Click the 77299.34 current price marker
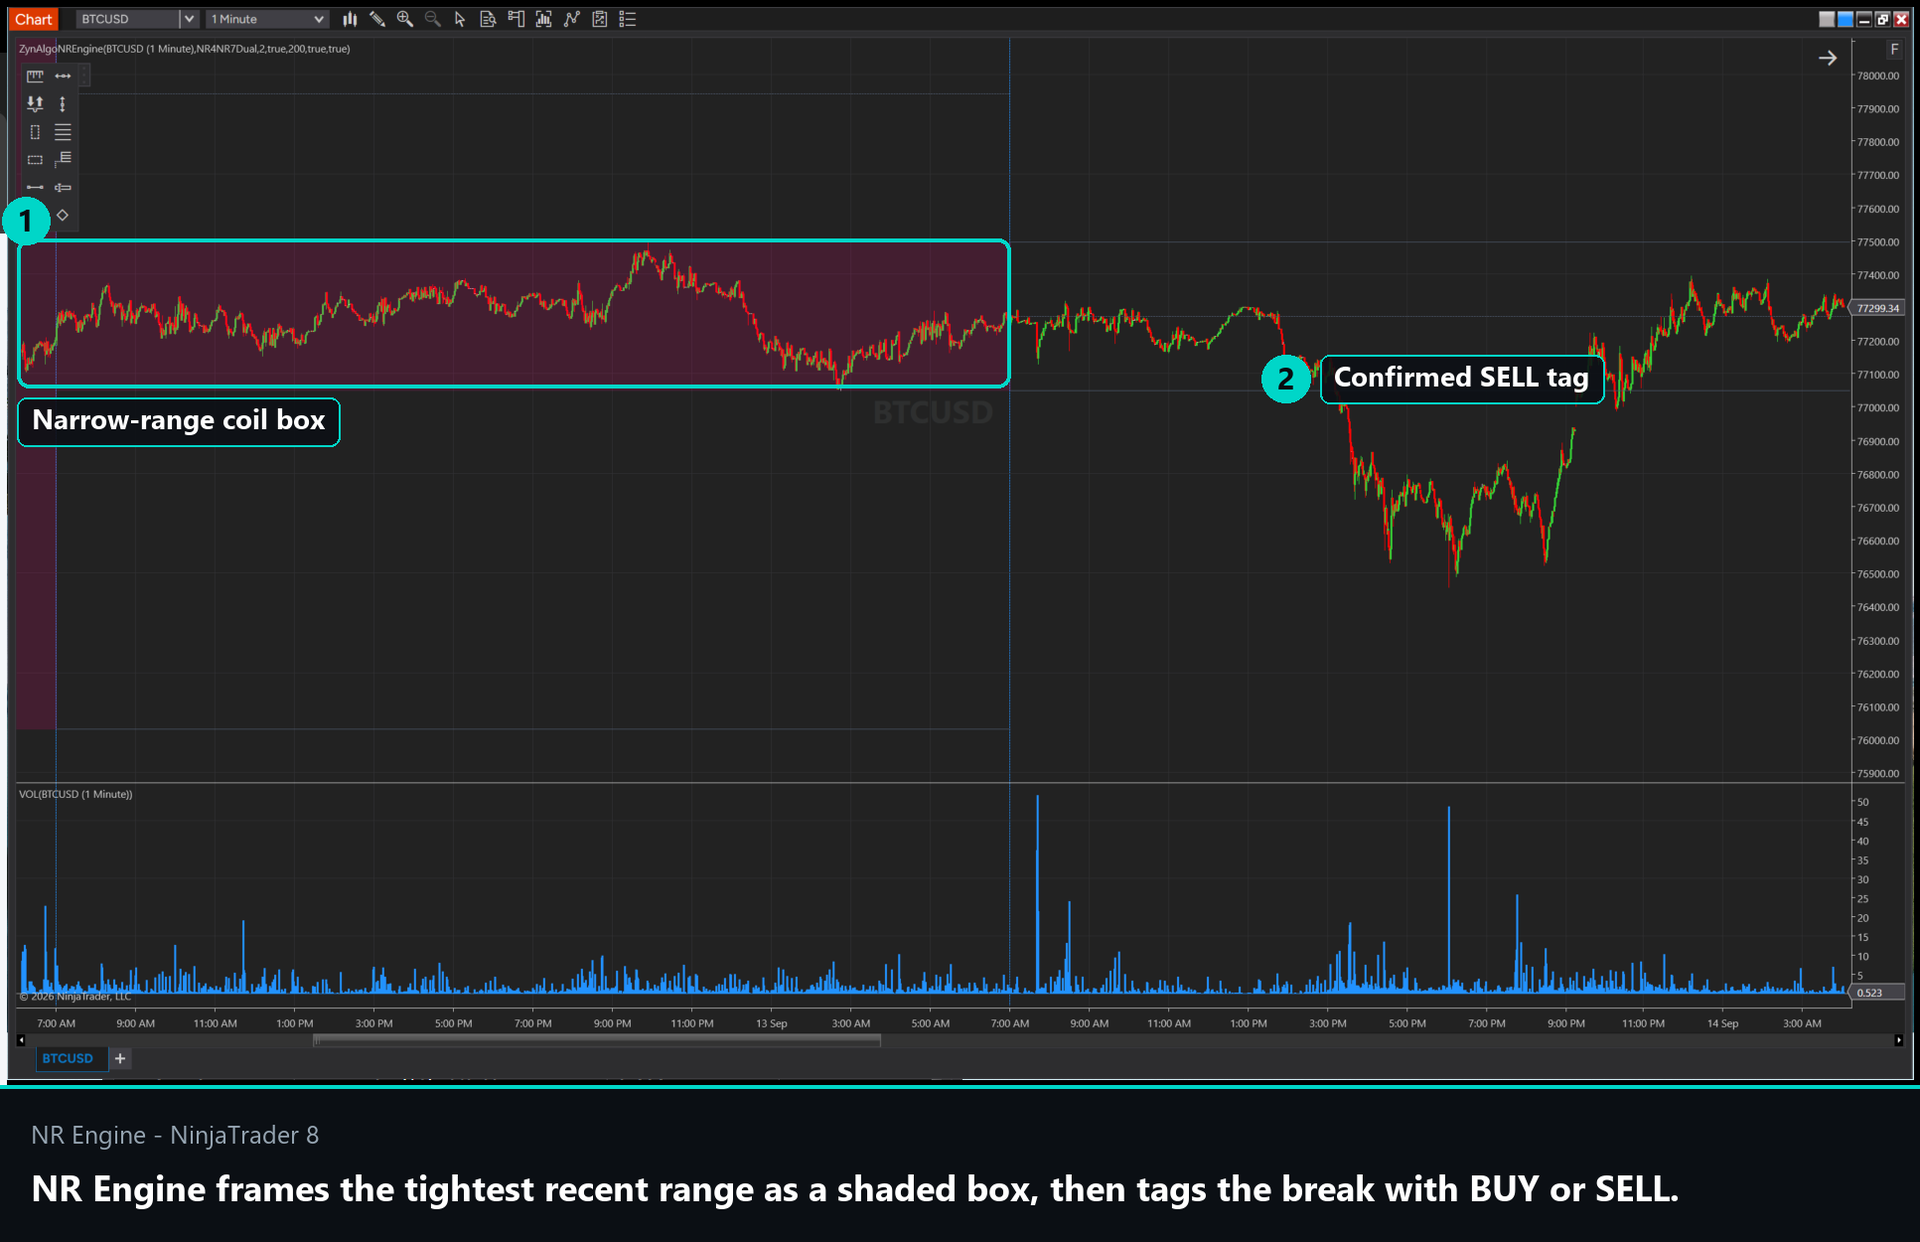 click(x=1877, y=308)
